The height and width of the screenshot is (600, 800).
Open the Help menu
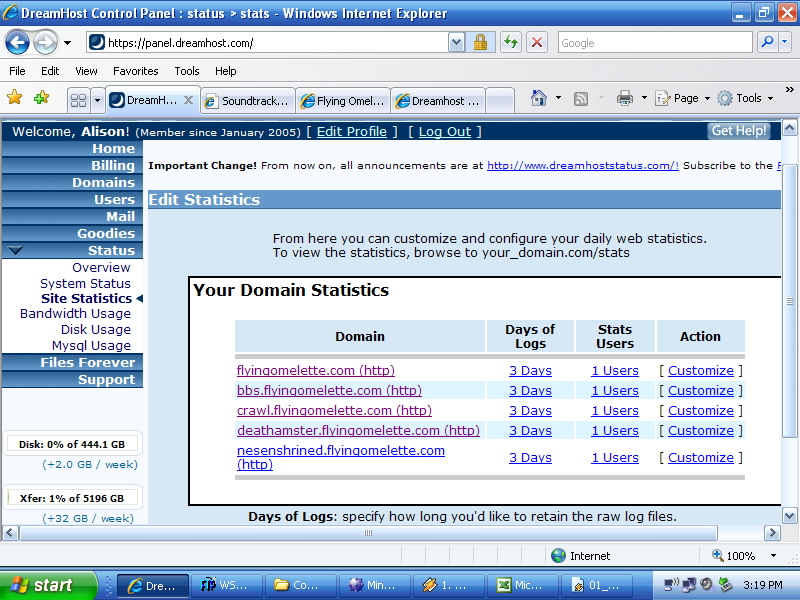pyautogui.click(x=226, y=71)
